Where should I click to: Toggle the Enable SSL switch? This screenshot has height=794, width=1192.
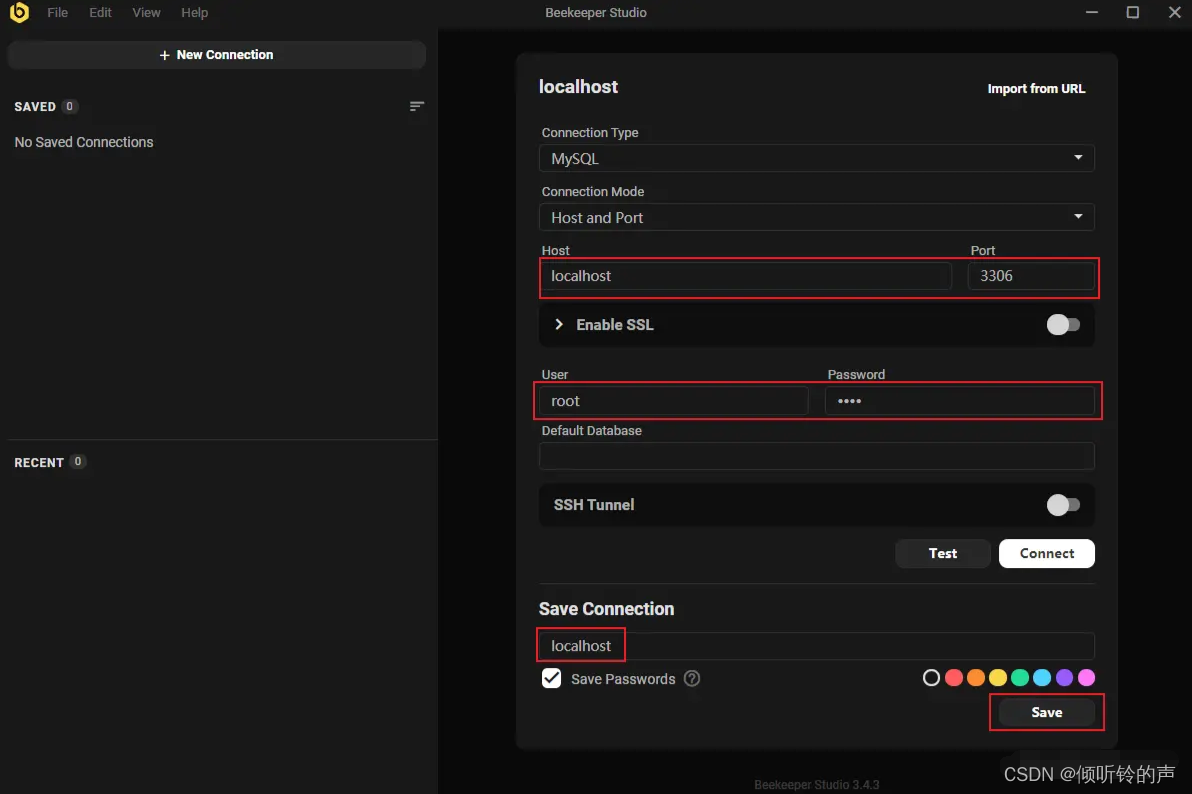point(1063,325)
